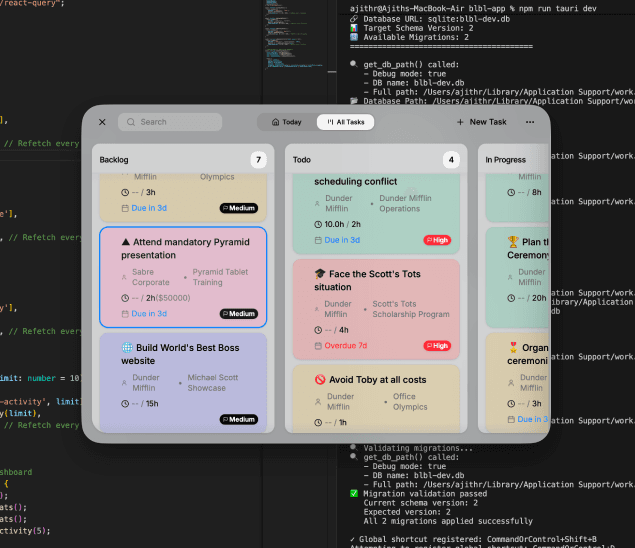The image size is (635, 548).
Task: Click the Todo count badge showing 4
Action: pyautogui.click(x=451, y=160)
